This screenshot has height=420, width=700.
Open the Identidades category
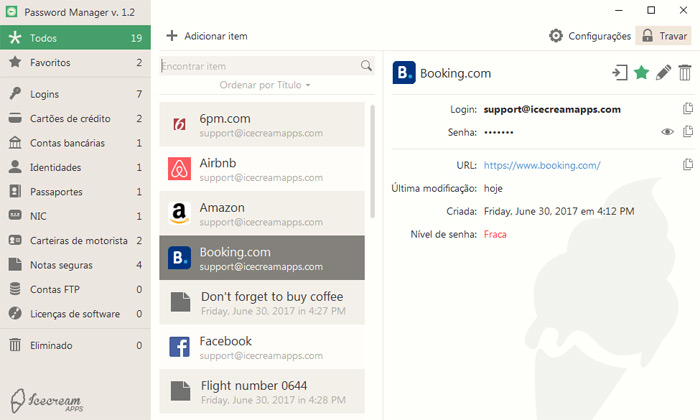coord(75,167)
